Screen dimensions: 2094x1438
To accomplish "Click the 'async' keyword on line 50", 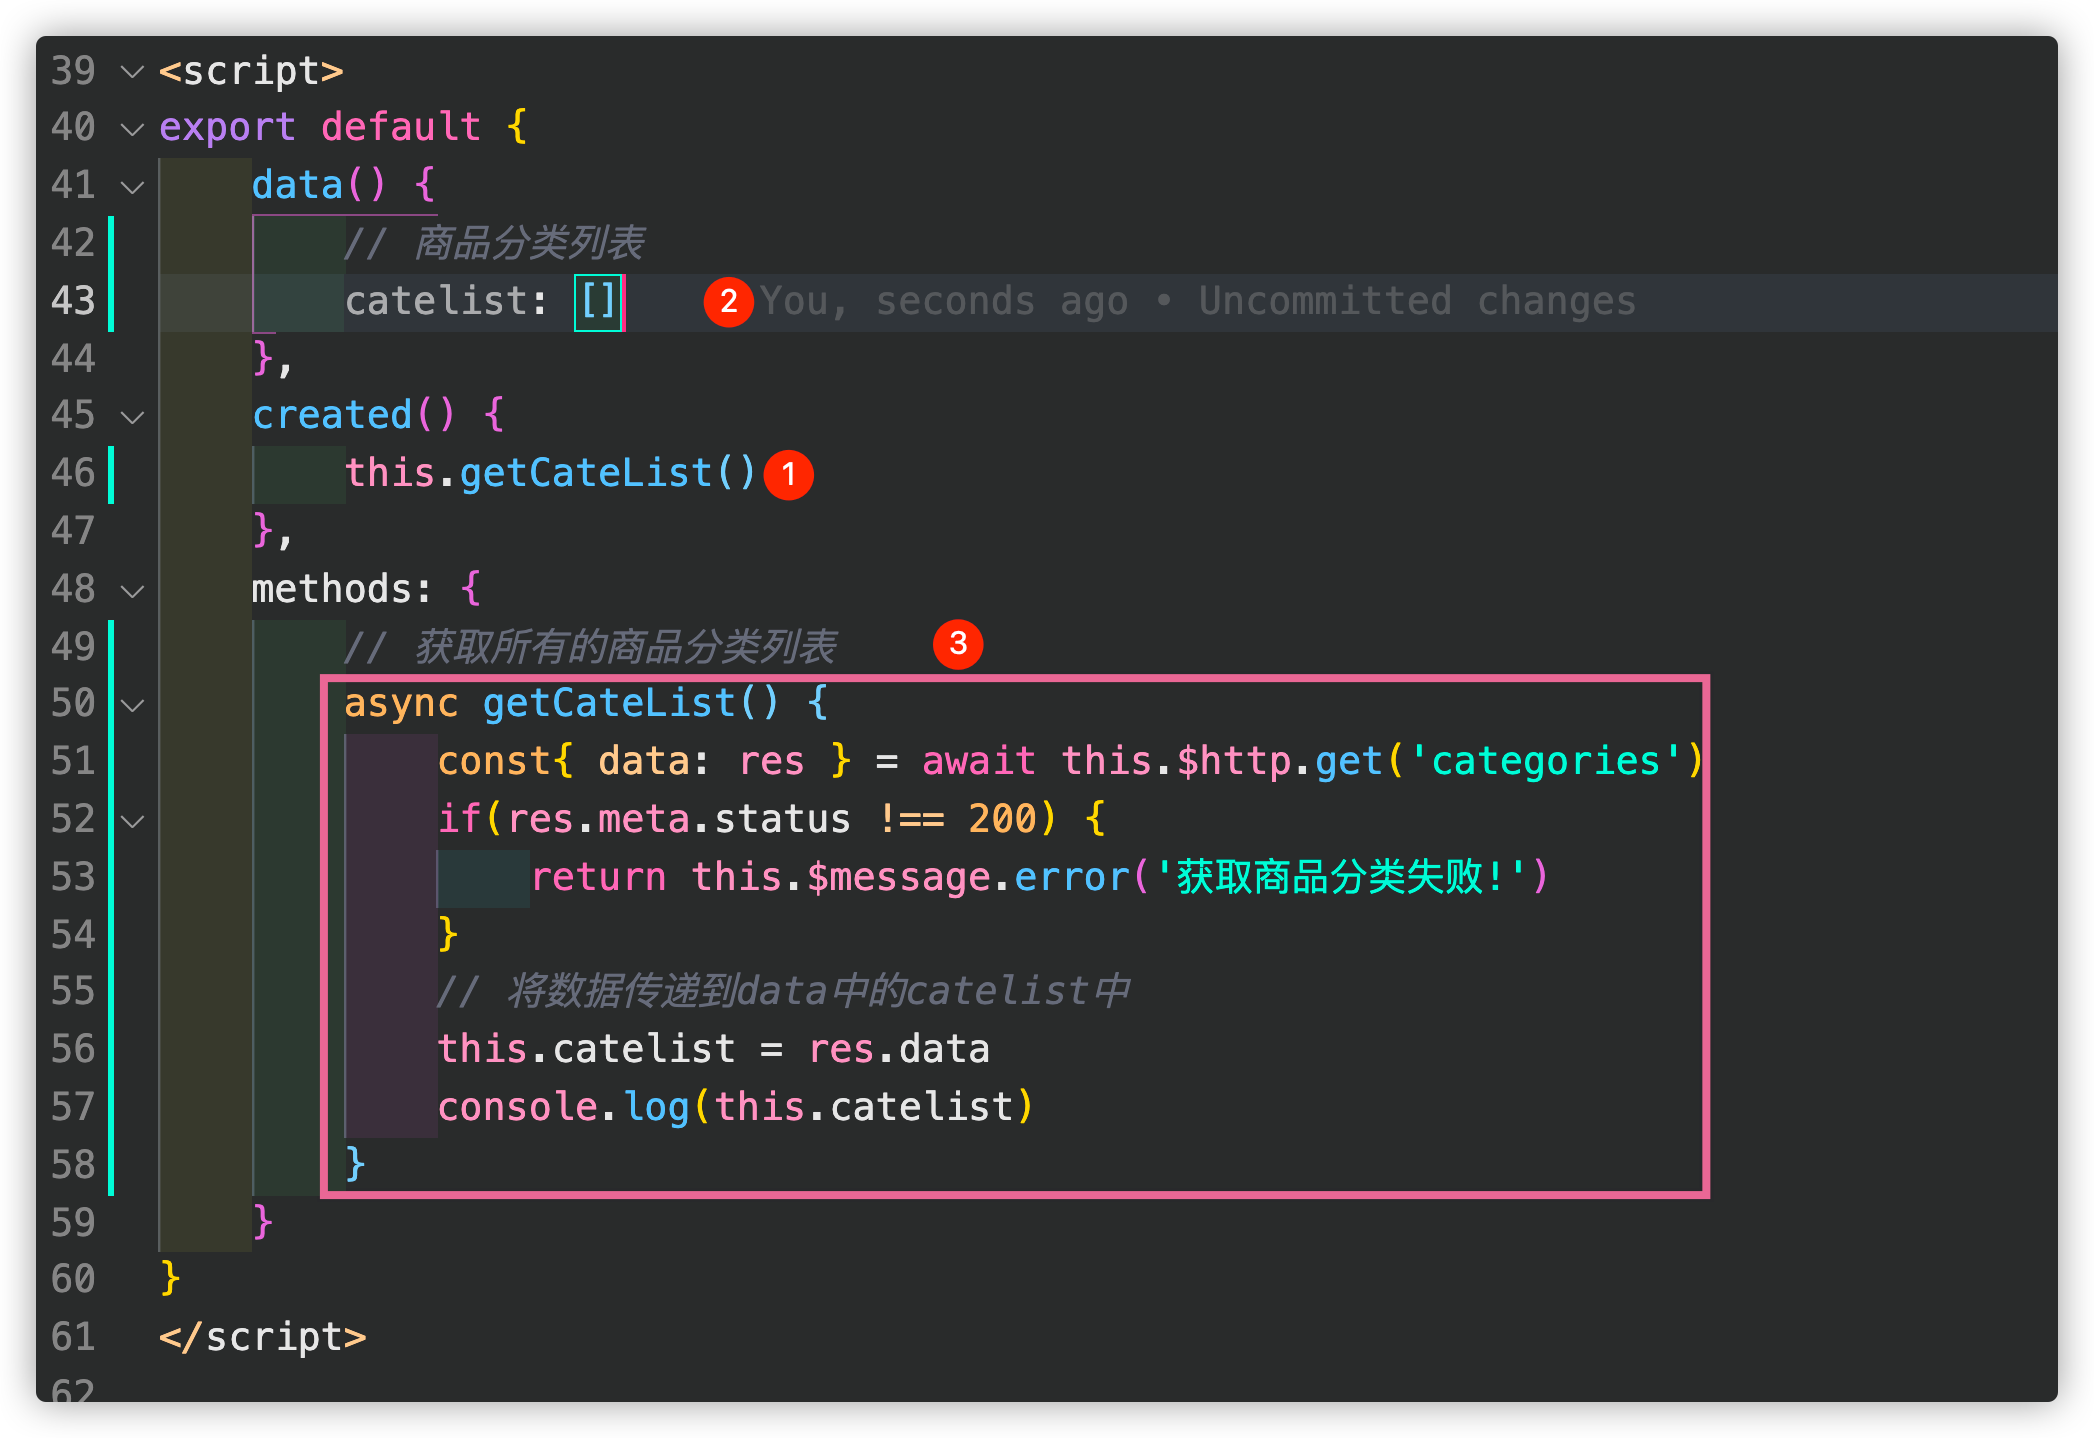I will (401, 703).
